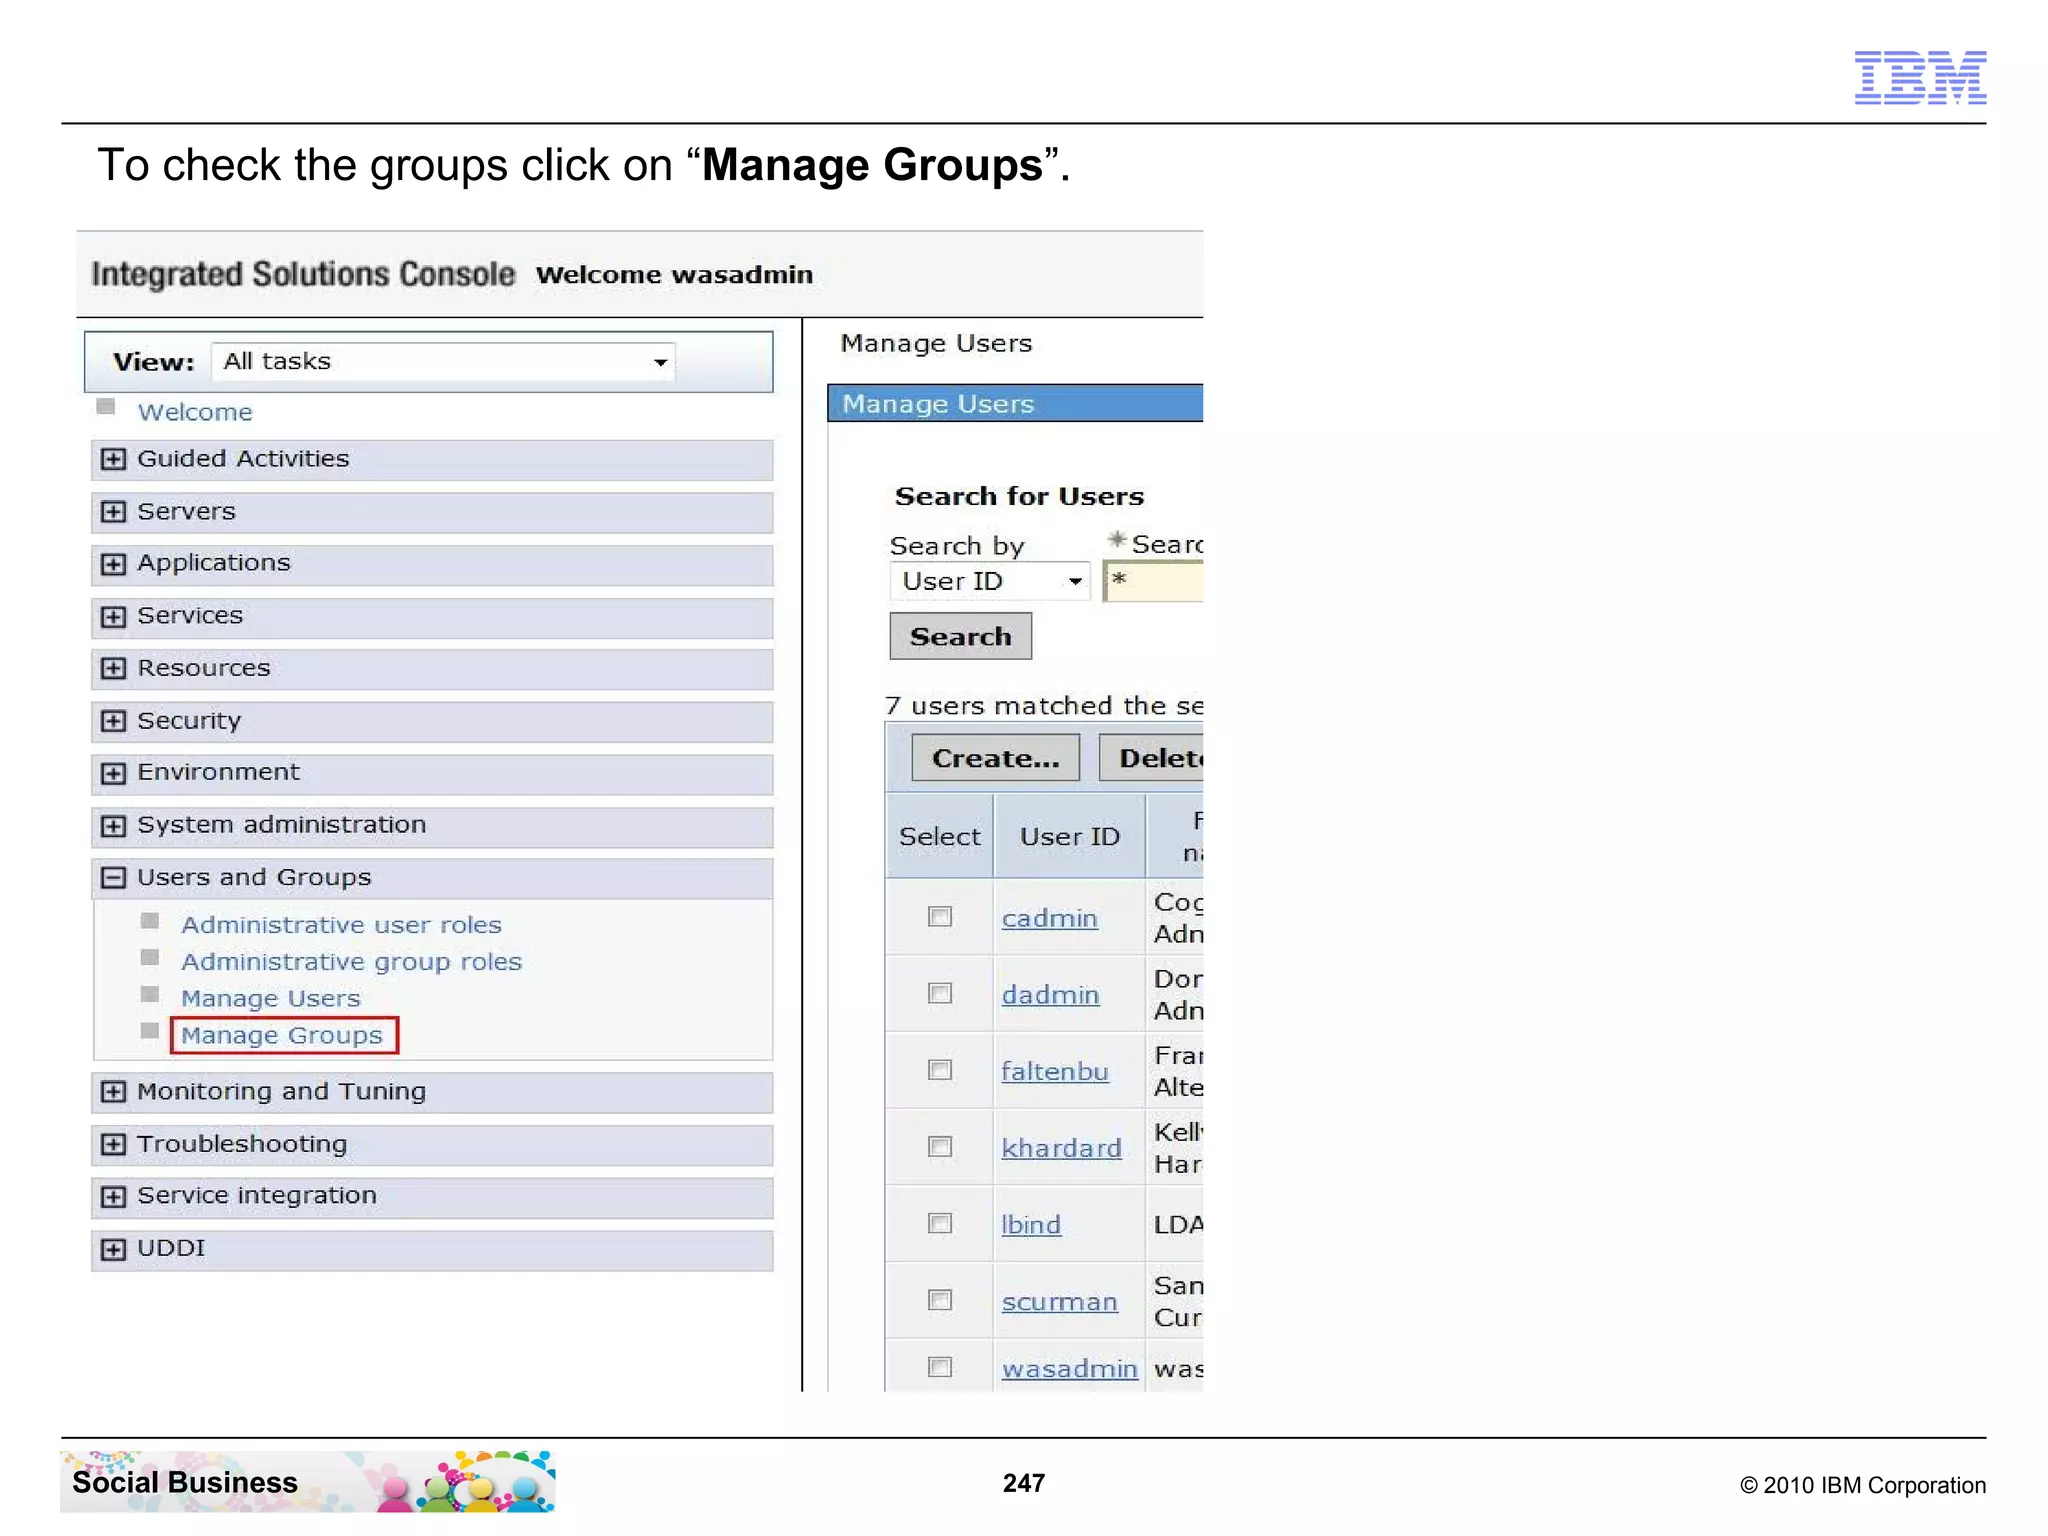Tick the checkbox for lbind
This screenshot has width=2048, height=1536.
(940, 1224)
